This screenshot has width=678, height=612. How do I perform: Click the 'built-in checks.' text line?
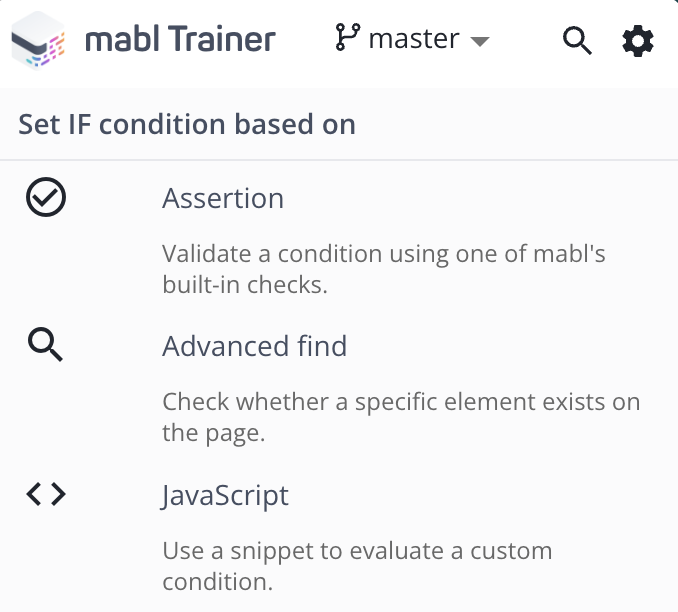click(245, 285)
